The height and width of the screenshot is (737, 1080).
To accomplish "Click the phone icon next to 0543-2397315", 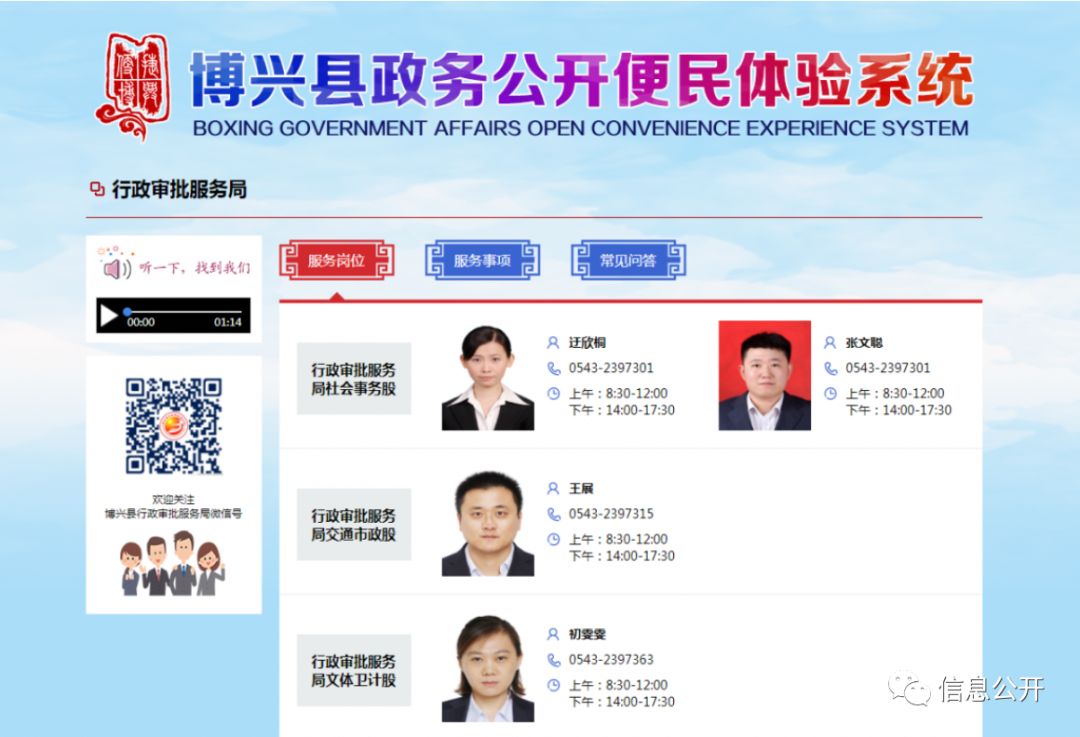I will pyautogui.click(x=554, y=514).
